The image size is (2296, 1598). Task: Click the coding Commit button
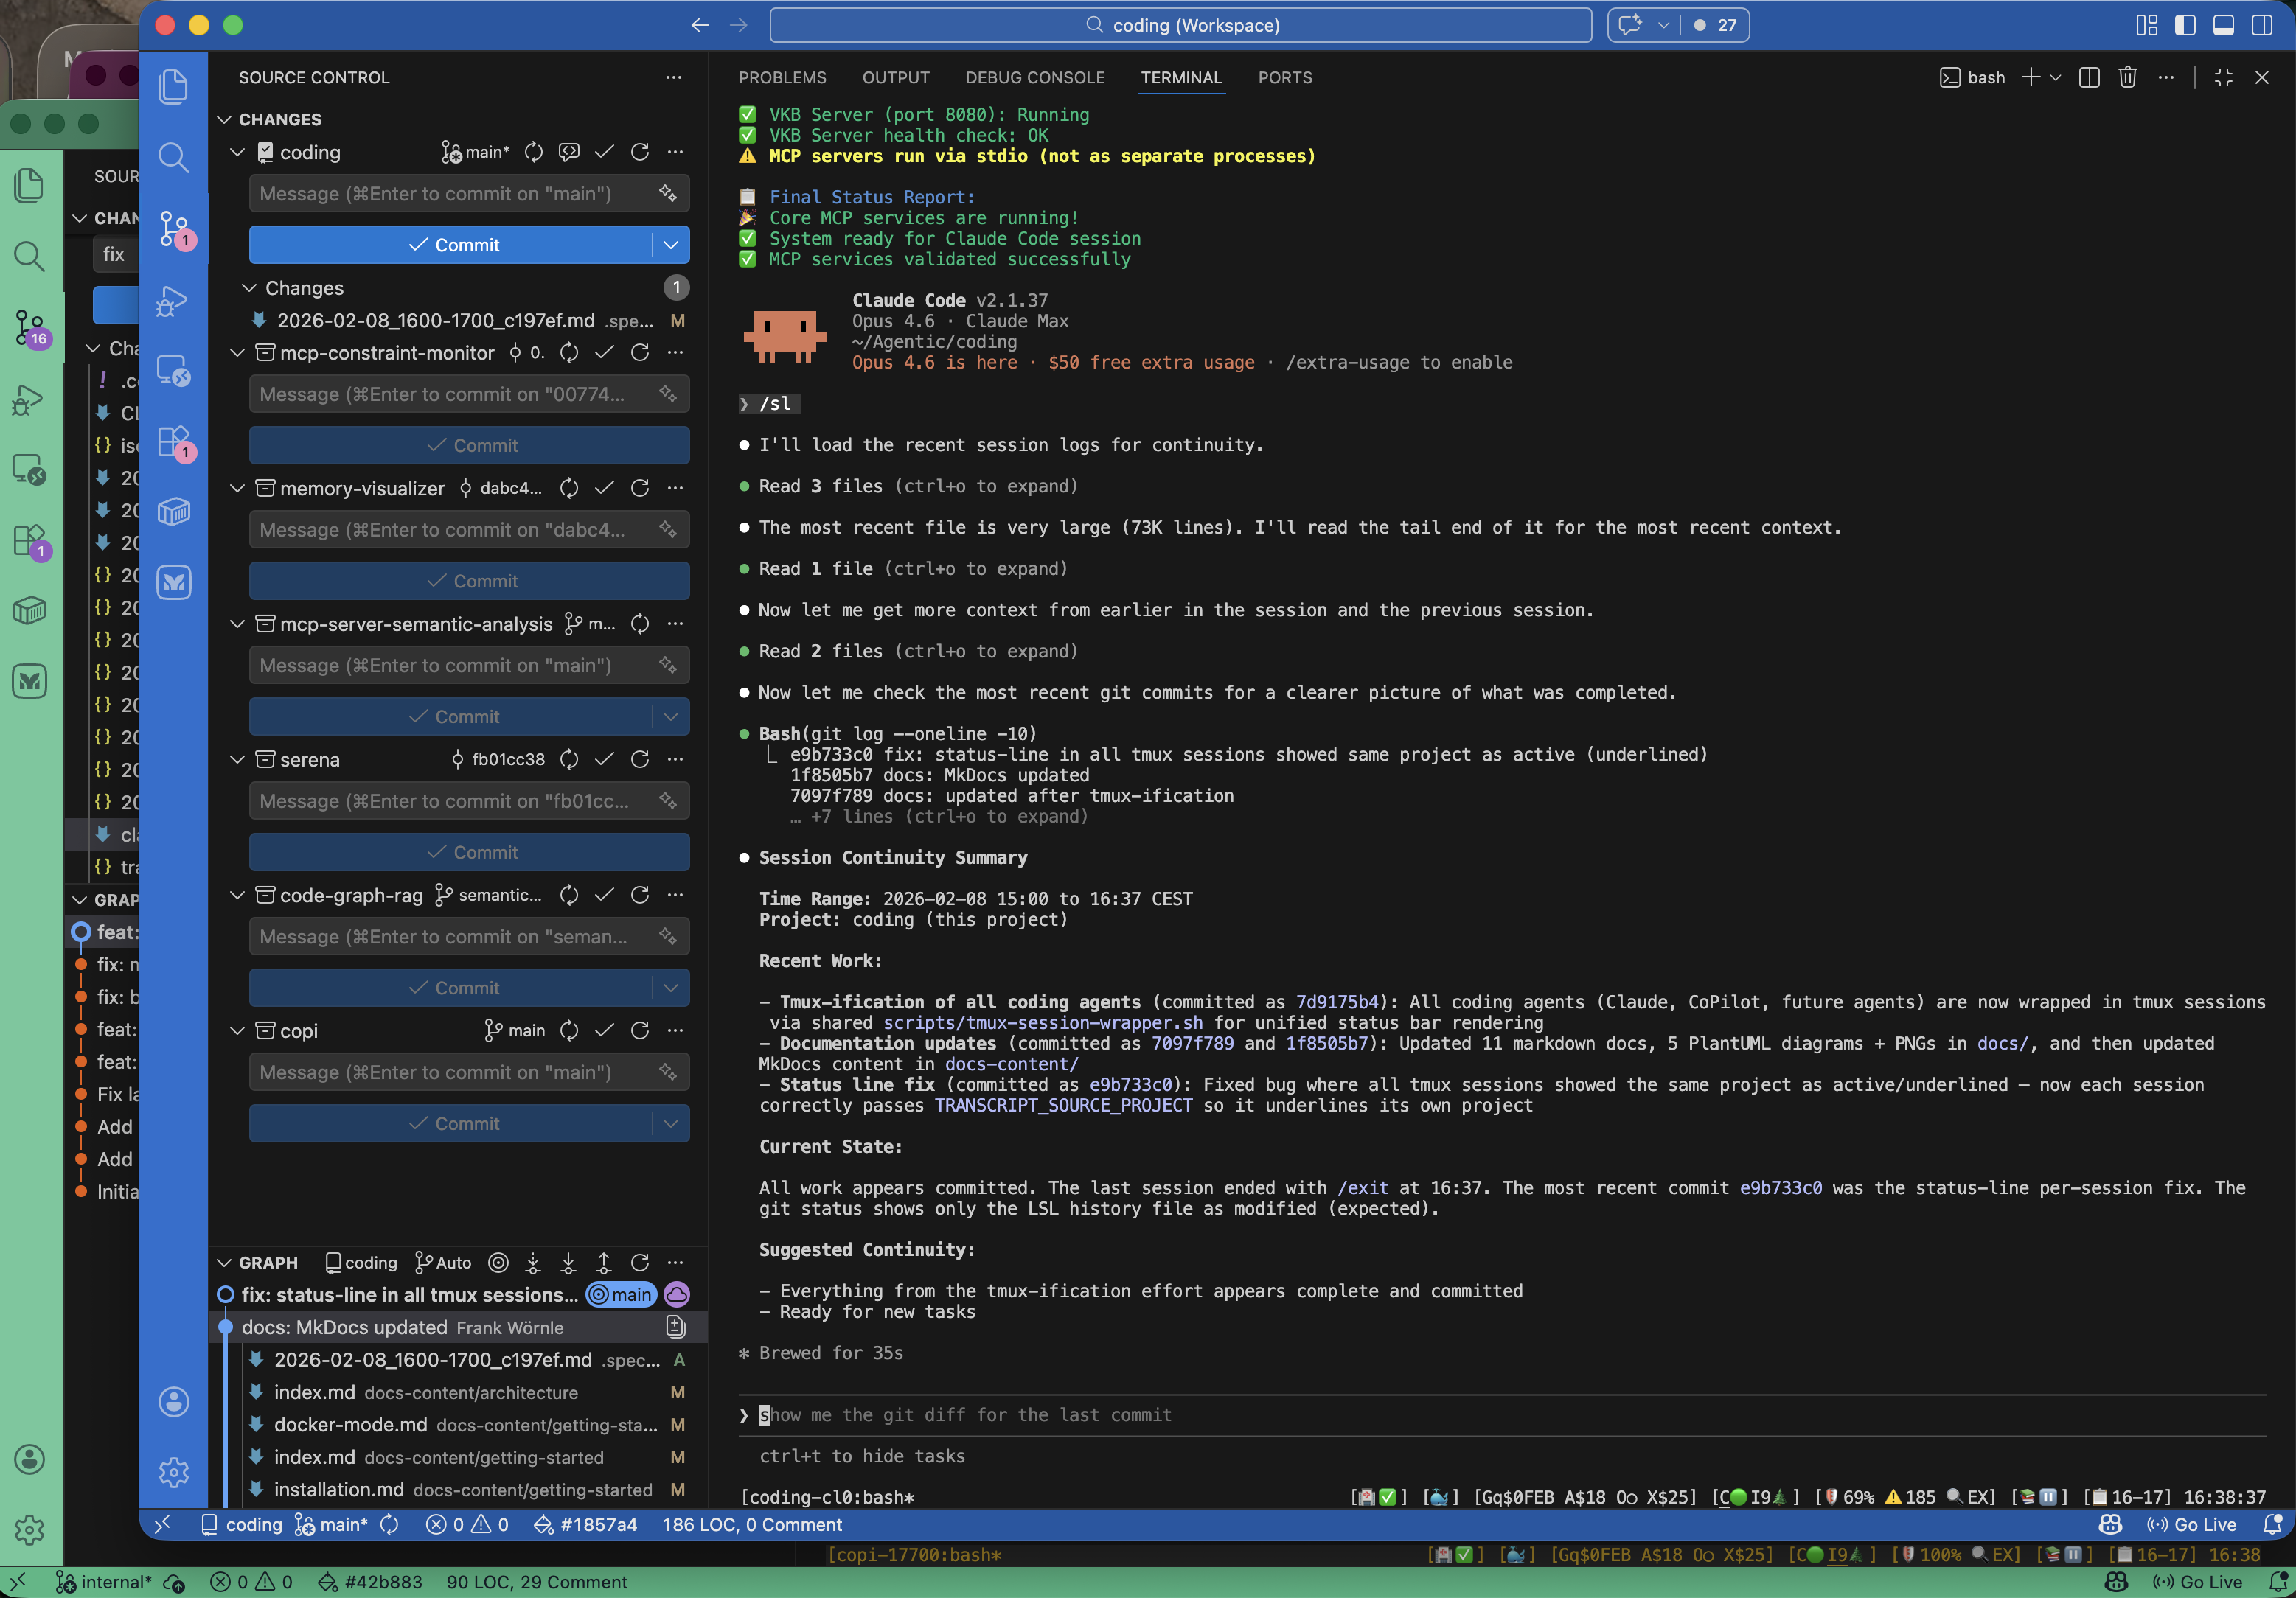[451, 245]
